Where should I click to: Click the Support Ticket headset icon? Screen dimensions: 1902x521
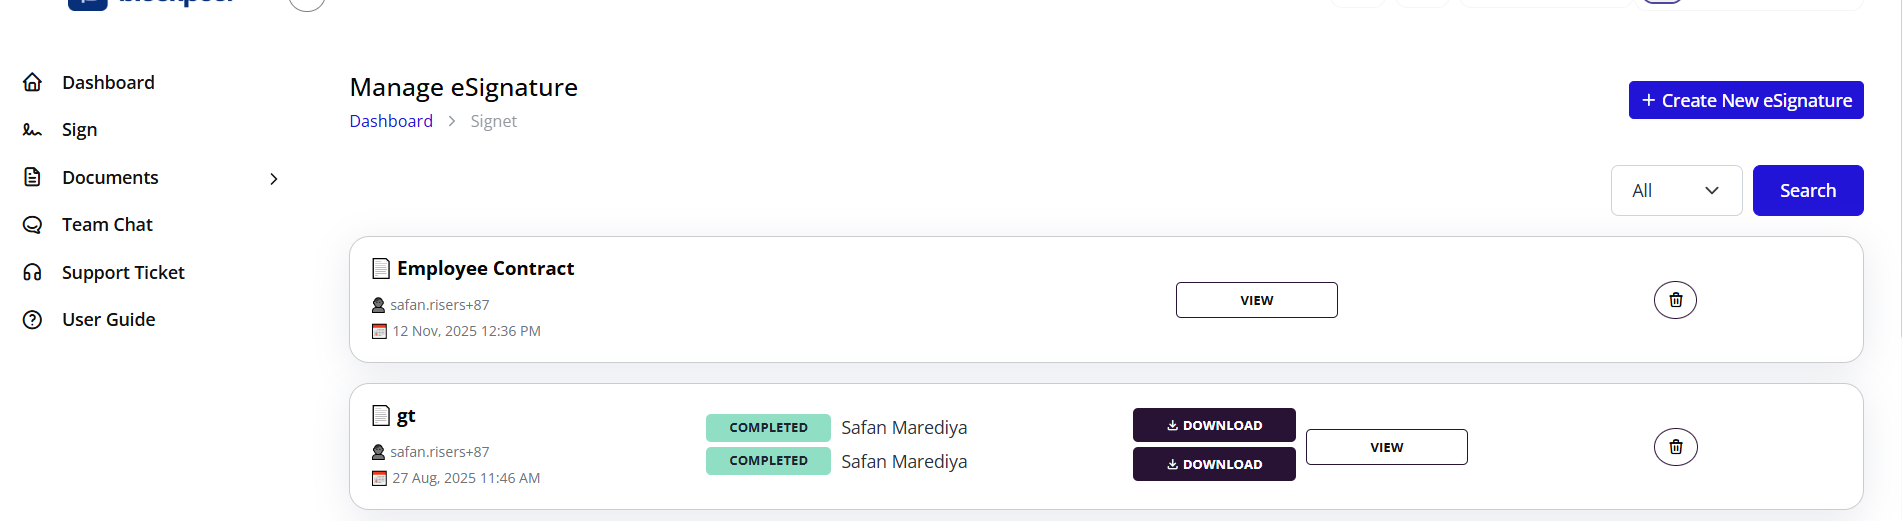coord(32,272)
